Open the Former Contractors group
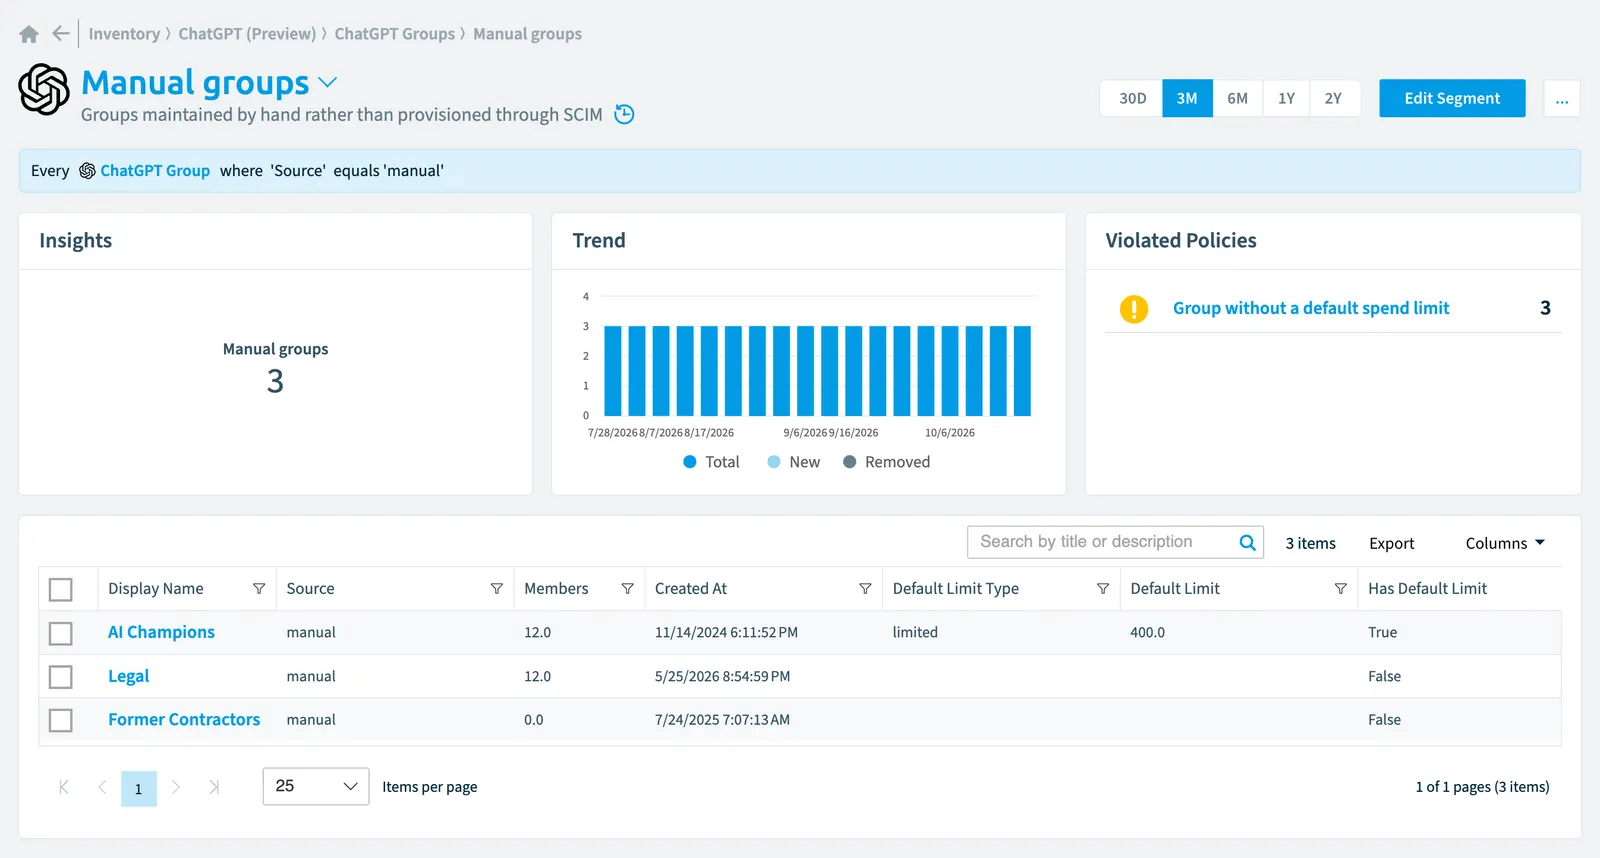Screen dimensions: 1600x858 tap(184, 719)
